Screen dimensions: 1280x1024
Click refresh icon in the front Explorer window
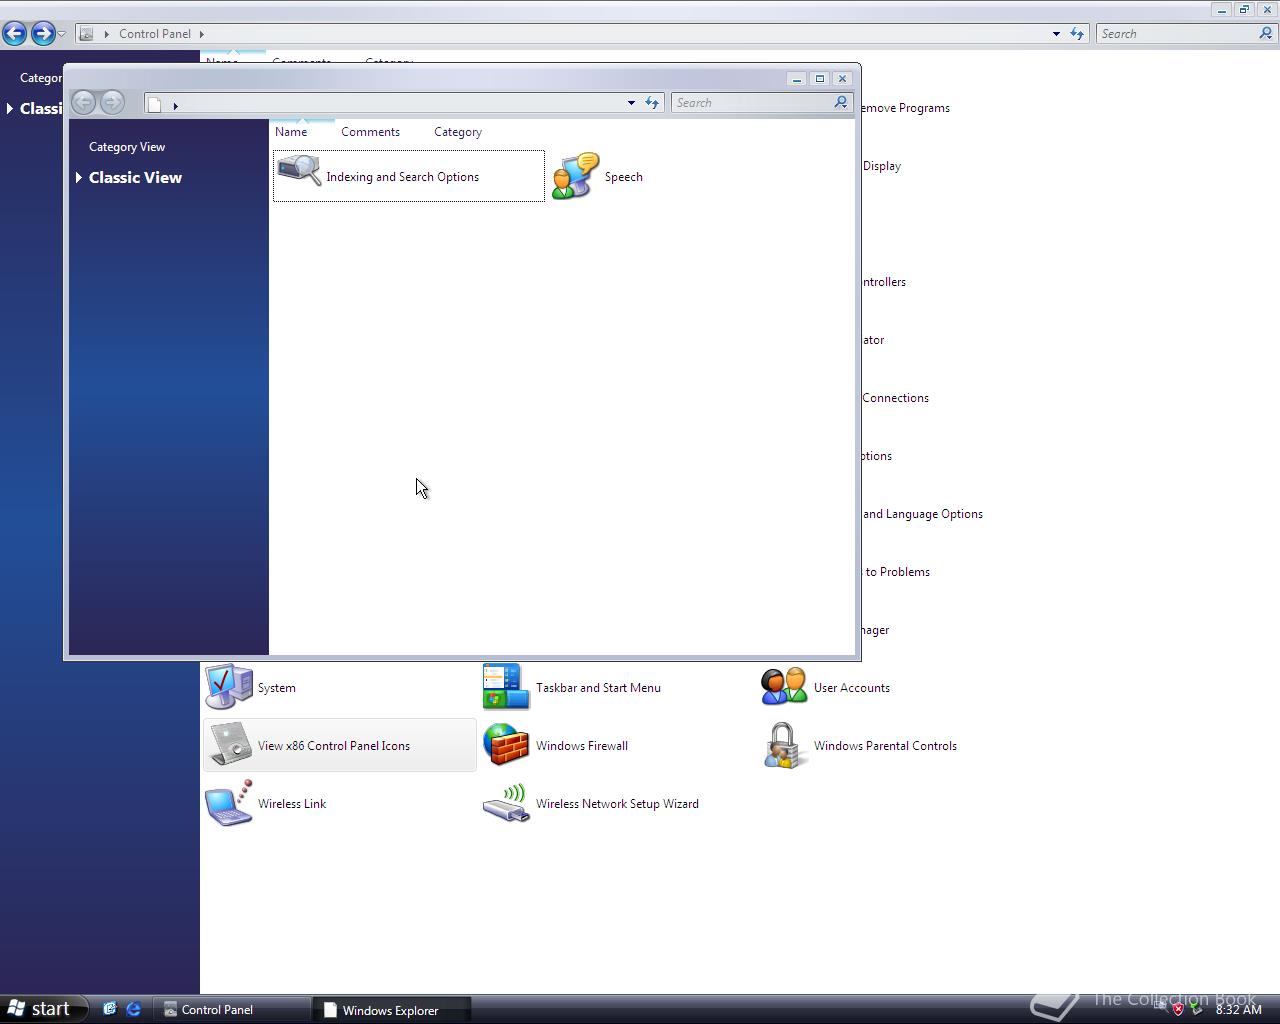652,102
